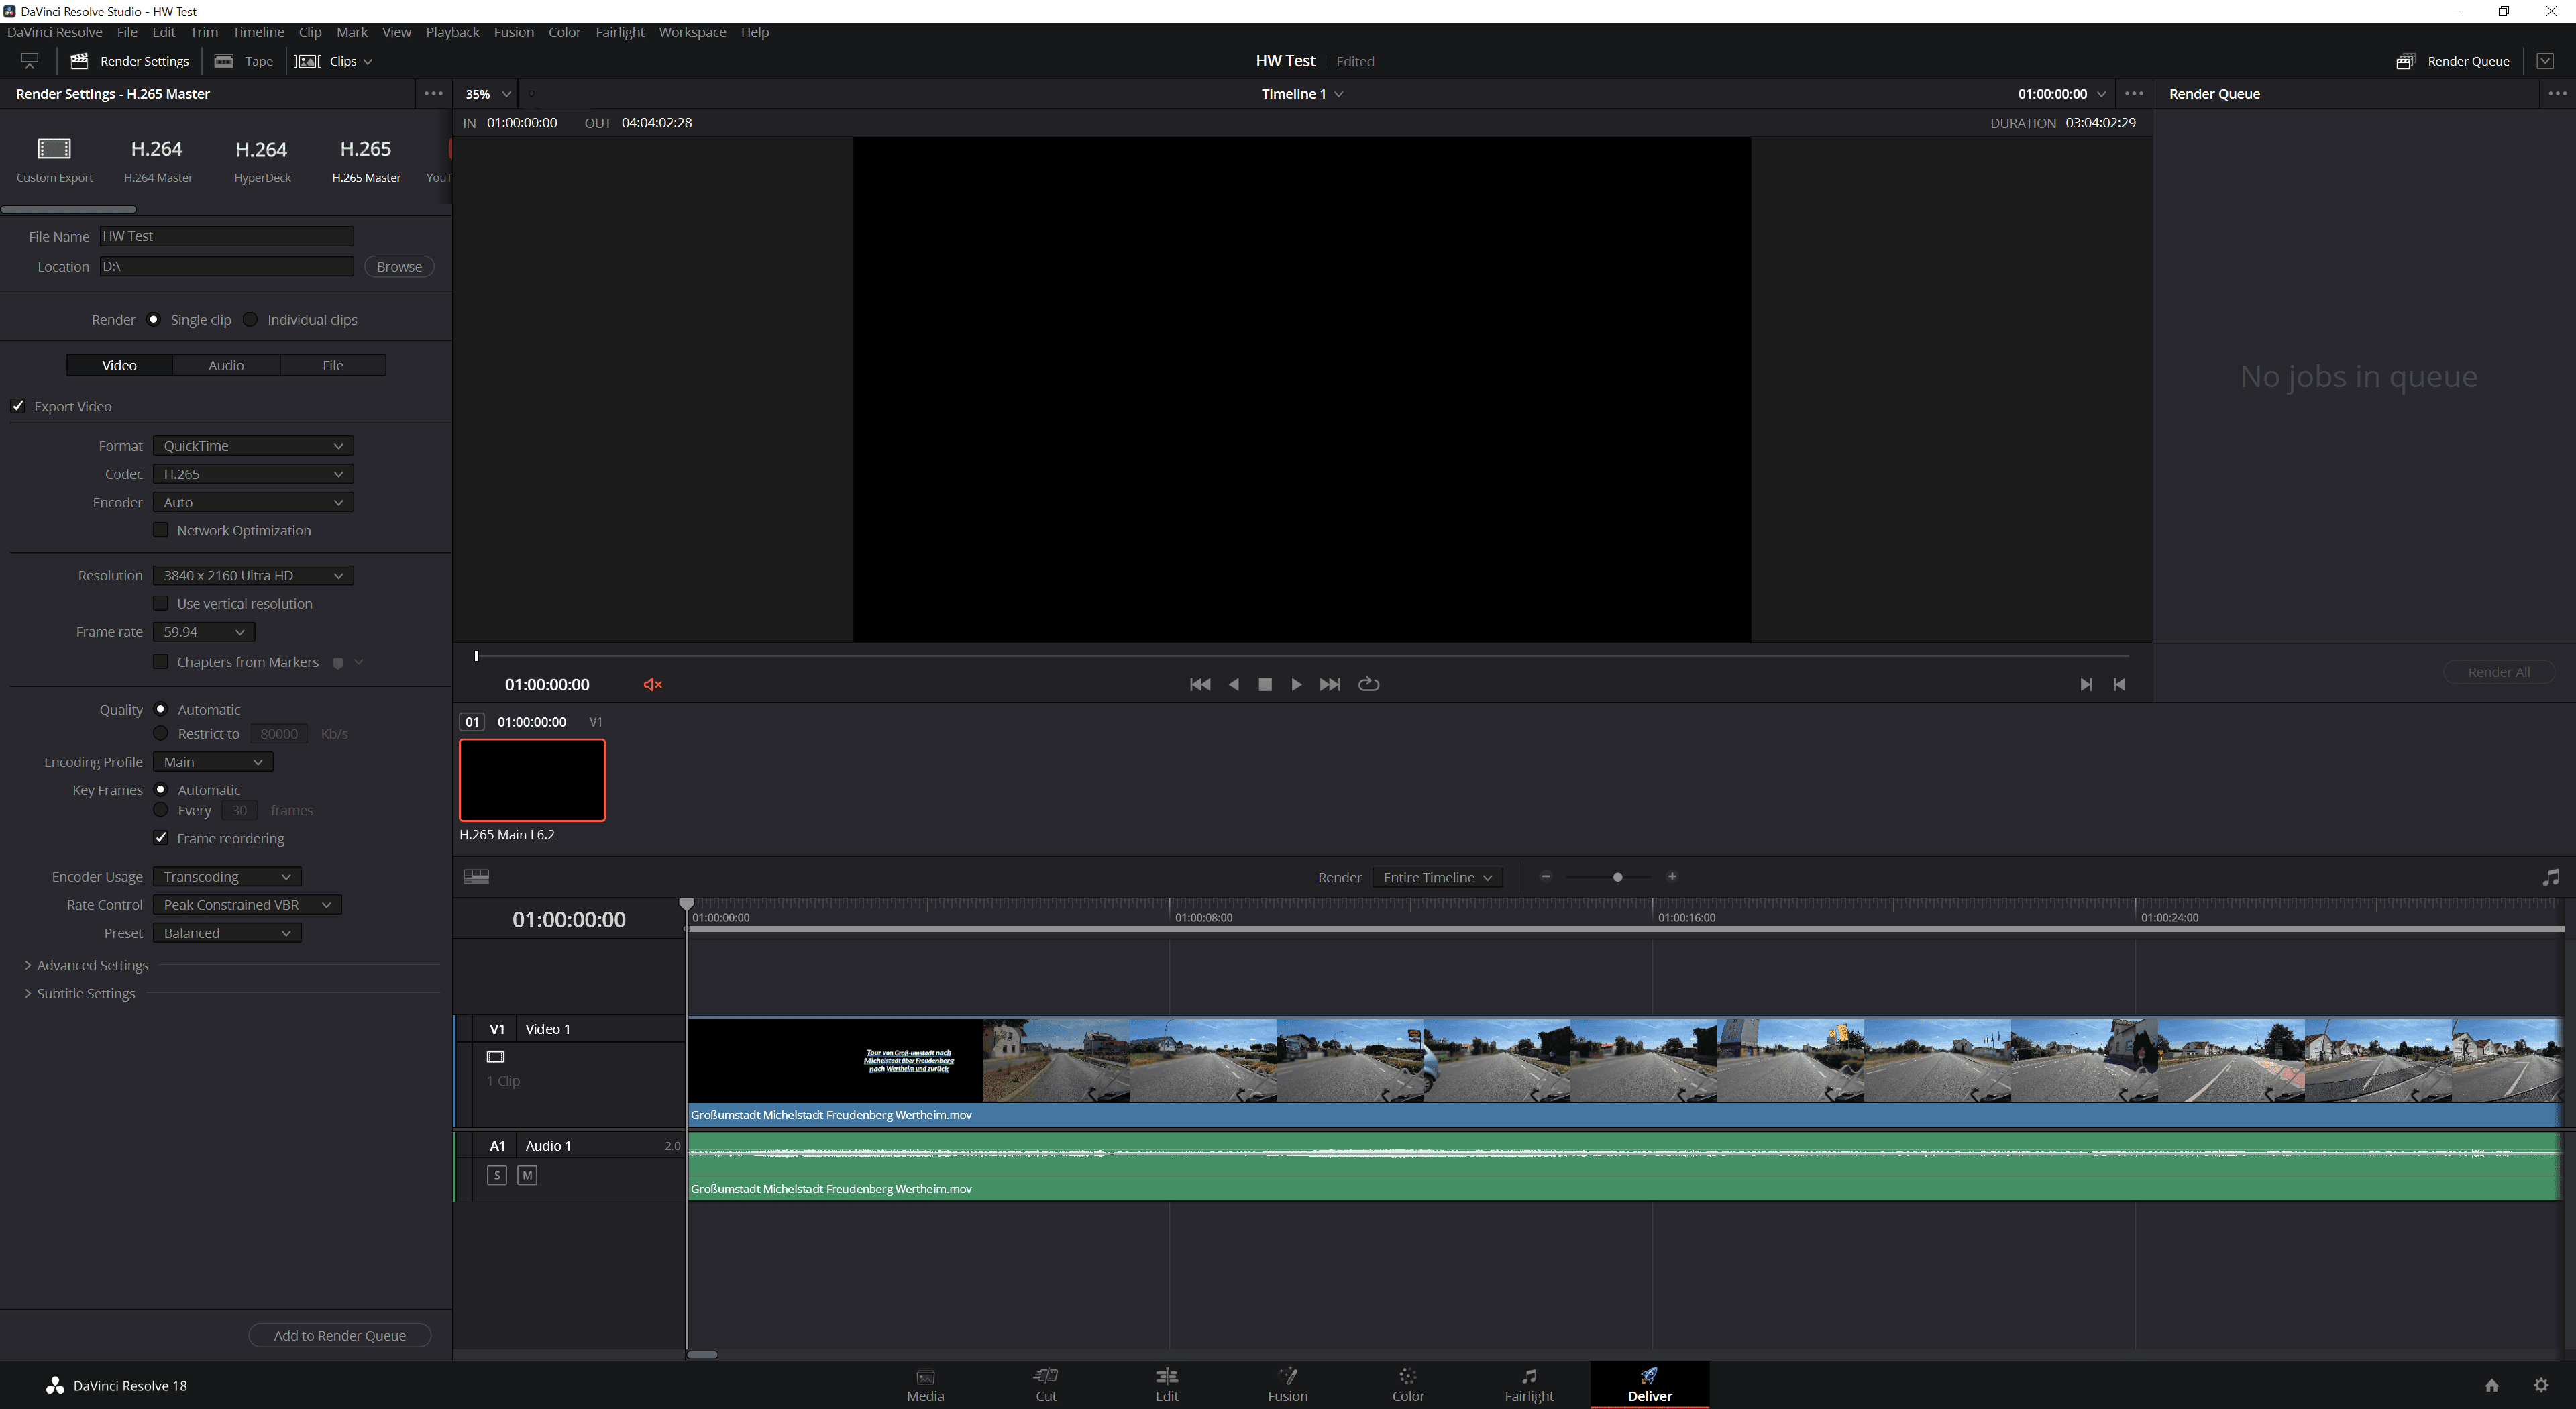
Task: Play the timeline forward
Action: [1296, 684]
